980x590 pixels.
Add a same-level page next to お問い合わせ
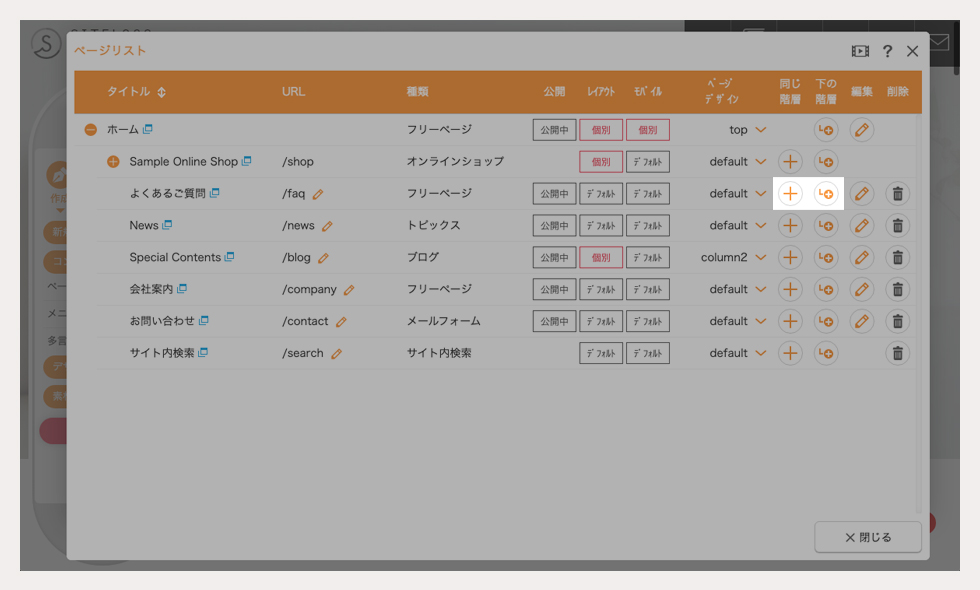[x=790, y=321]
